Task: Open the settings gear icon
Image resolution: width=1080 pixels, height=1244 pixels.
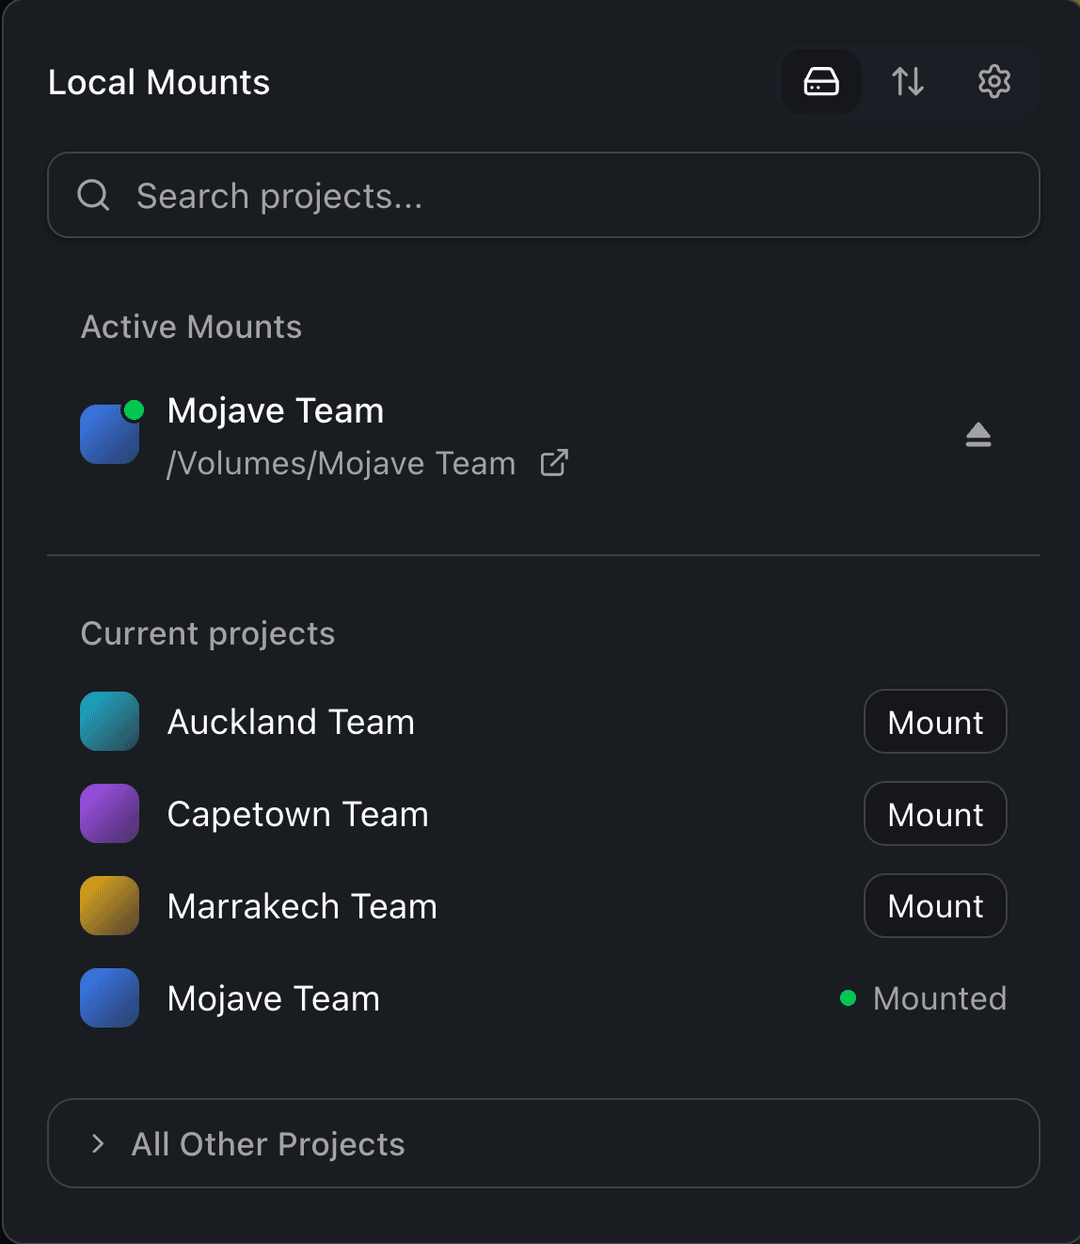Action: coord(993,82)
